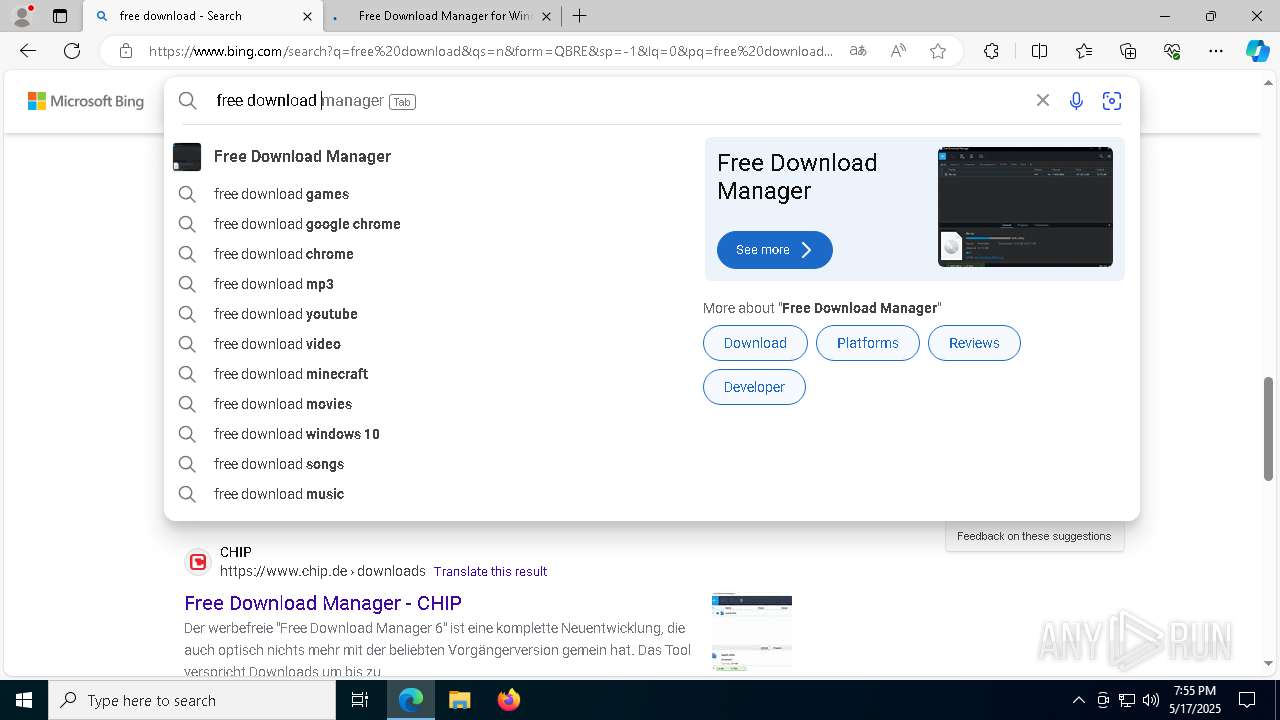Screen dimensions: 1280x720
Task: Choose suggestion 'free download mp3'
Action: point(273,284)
